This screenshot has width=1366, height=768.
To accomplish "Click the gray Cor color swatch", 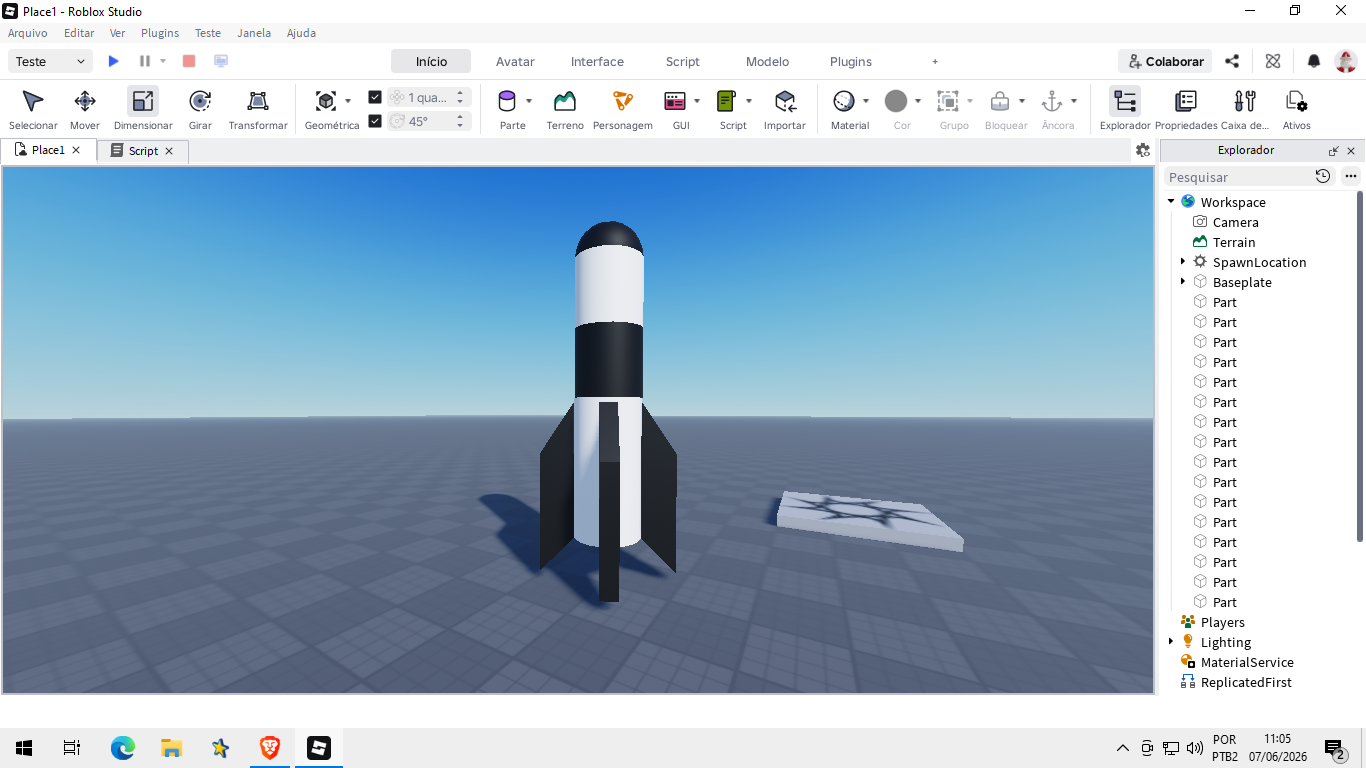I will (x=896, y=101).
